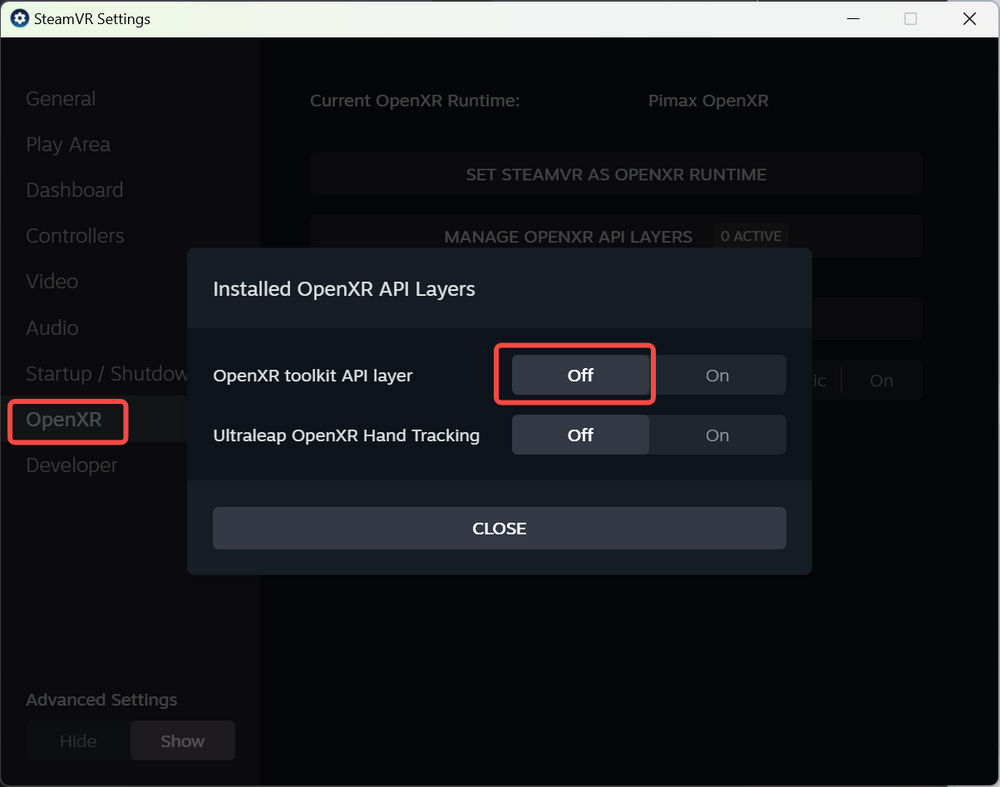Click the Advanced Settings label
Viewport: 1000px width, 787px height.
tap(101, 700)
